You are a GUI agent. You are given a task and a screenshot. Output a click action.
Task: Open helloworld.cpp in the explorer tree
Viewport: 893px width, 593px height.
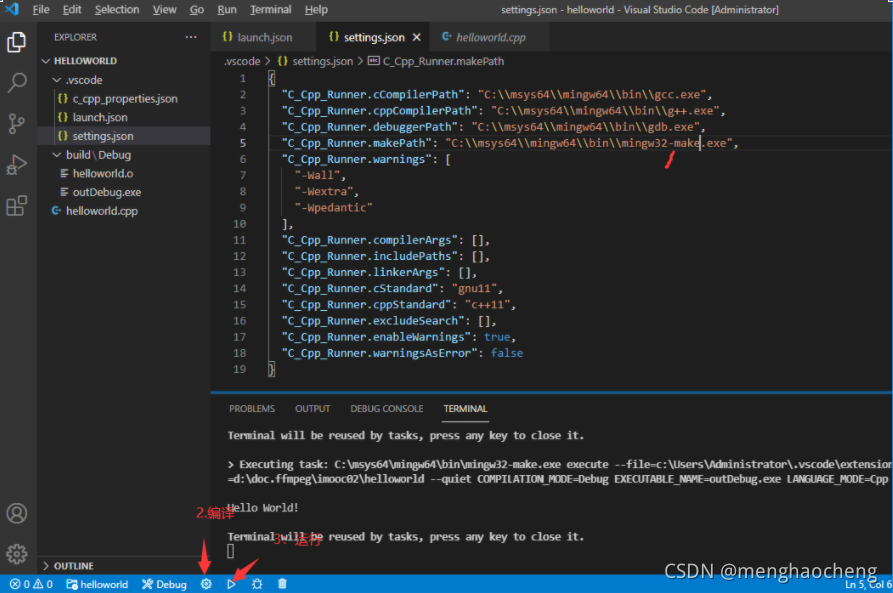[x=124, y=211]
